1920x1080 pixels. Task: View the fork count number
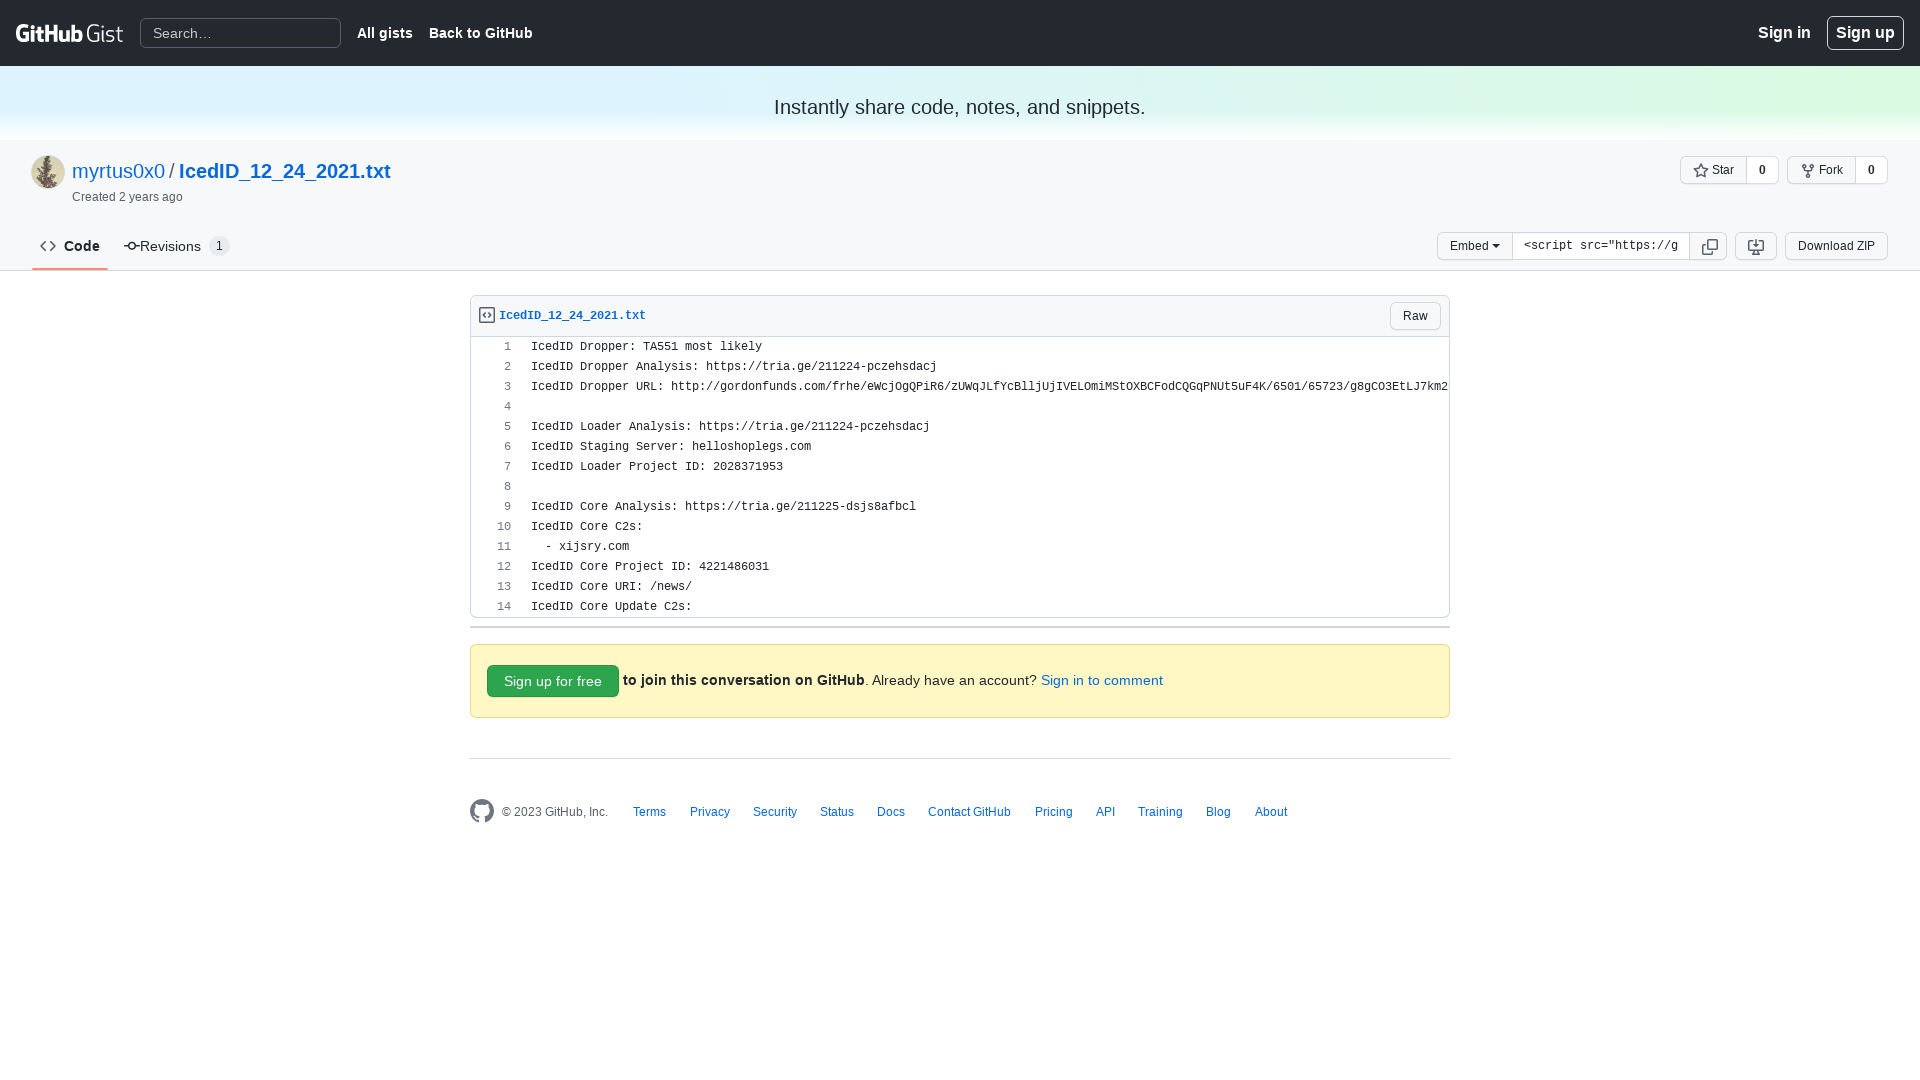(1871, 170)
